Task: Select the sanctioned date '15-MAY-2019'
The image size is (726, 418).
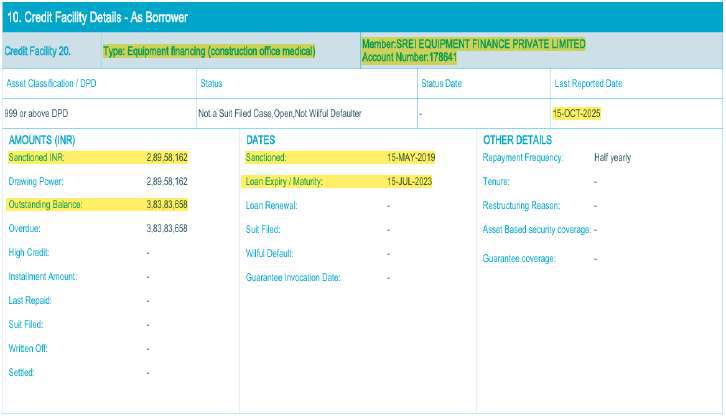Action: point(411,157)
